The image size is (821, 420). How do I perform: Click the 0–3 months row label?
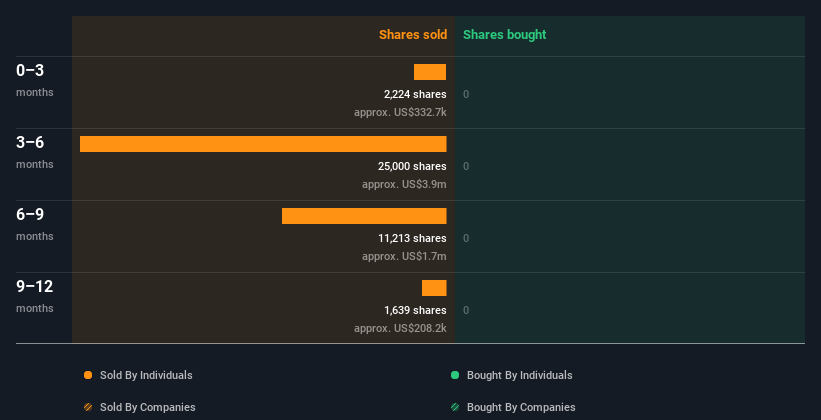[x=35, y=80]
